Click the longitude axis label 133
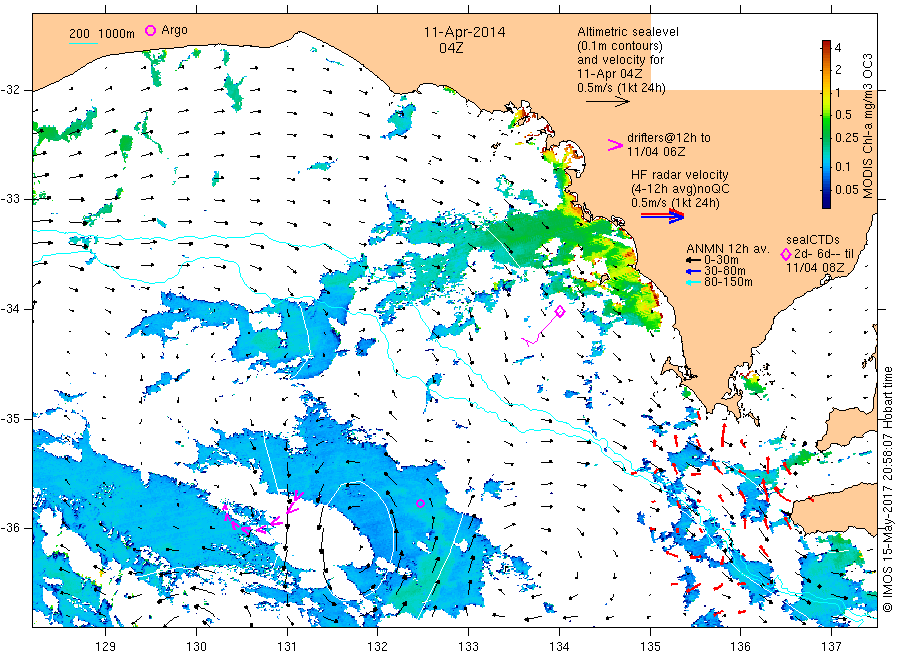This screenshot has height=660, width=900. 468,647
